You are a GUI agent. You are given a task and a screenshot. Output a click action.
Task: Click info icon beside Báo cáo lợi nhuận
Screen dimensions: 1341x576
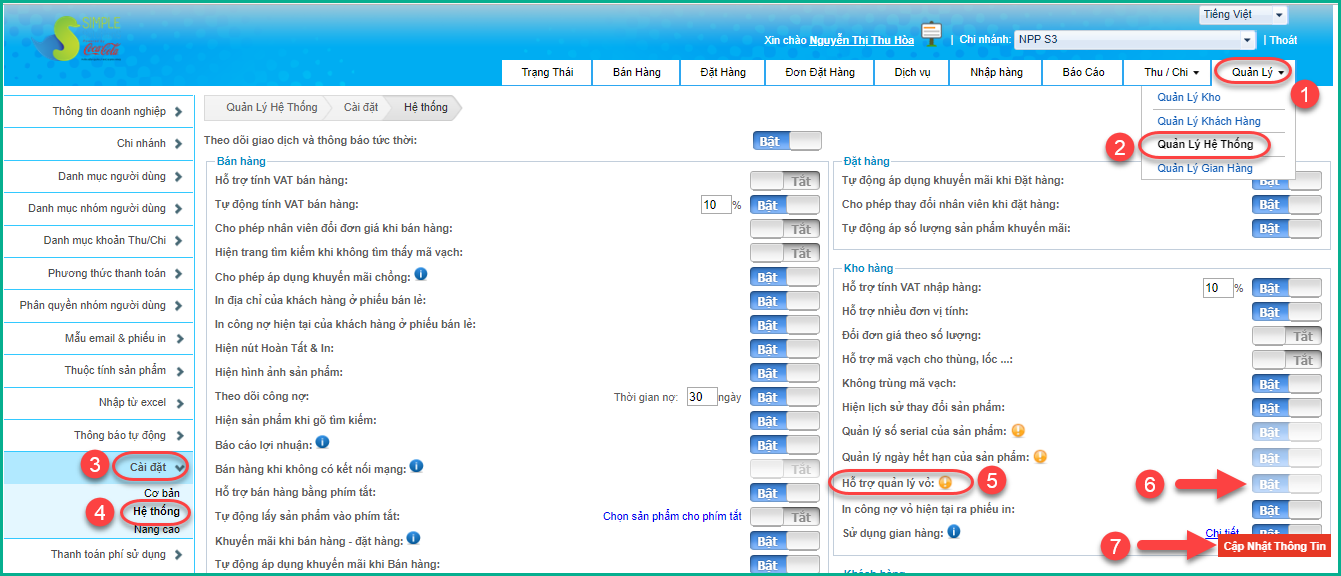pyautogui.click(x=323, y=442)
